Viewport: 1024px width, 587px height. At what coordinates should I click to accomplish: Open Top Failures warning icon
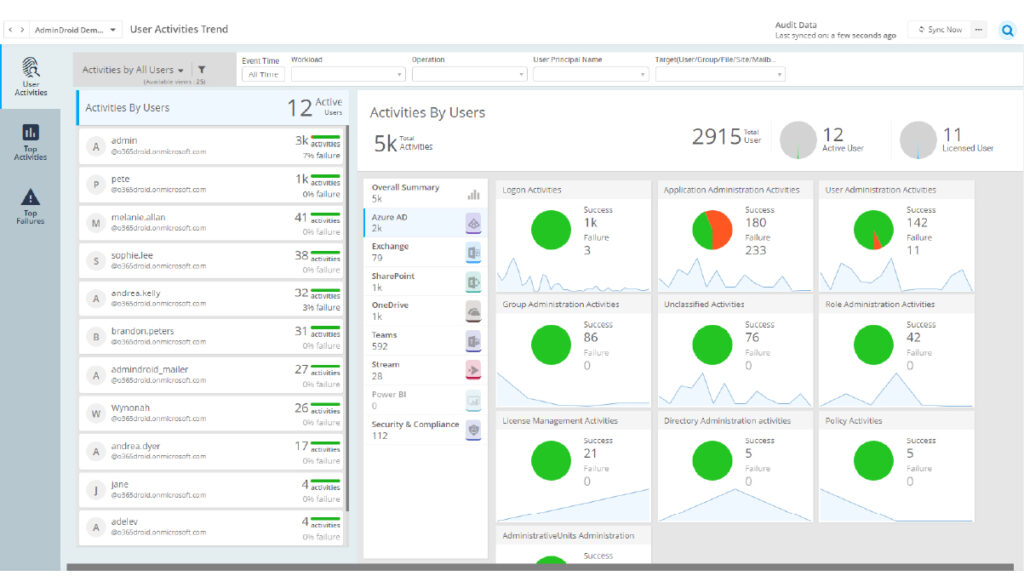30,205
